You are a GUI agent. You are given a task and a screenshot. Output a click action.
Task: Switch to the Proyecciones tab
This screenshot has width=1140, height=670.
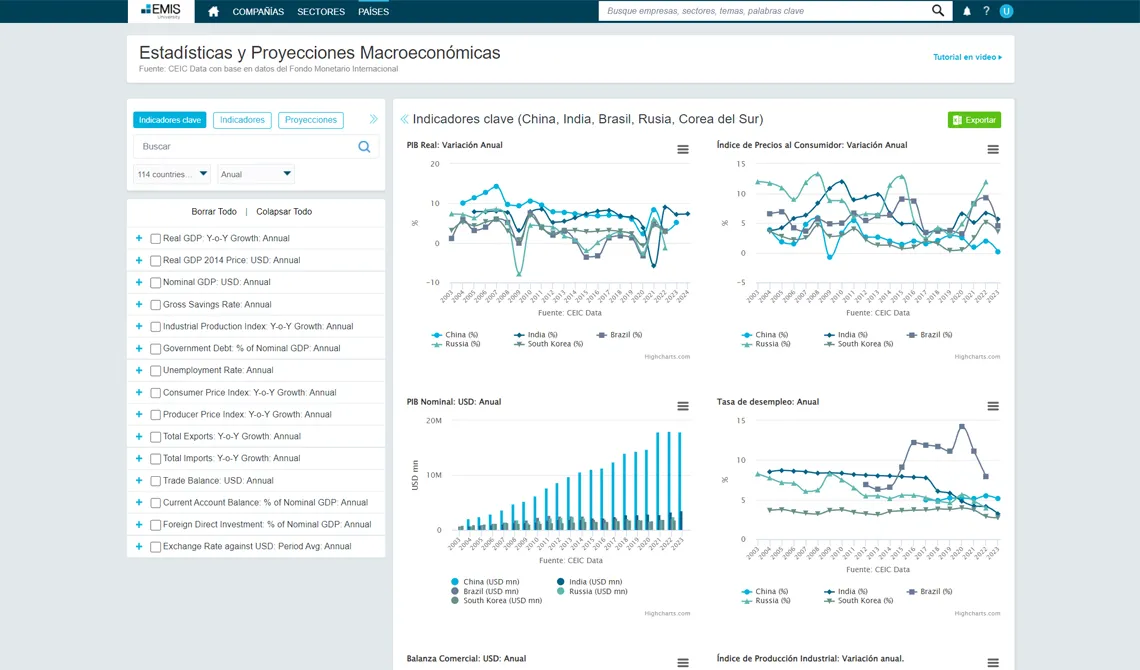[x=310, y=120]
